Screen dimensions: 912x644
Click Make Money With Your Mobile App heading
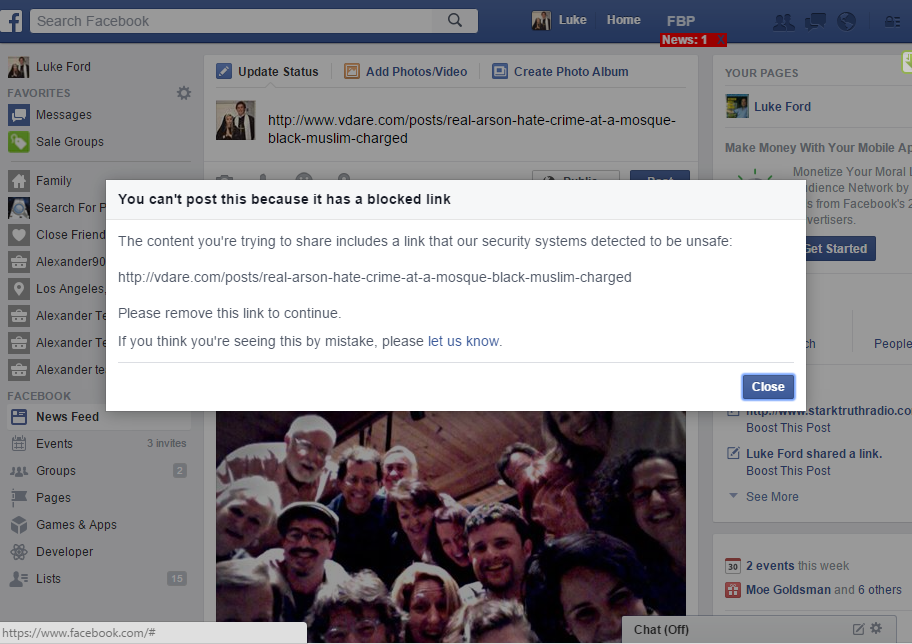818,148
